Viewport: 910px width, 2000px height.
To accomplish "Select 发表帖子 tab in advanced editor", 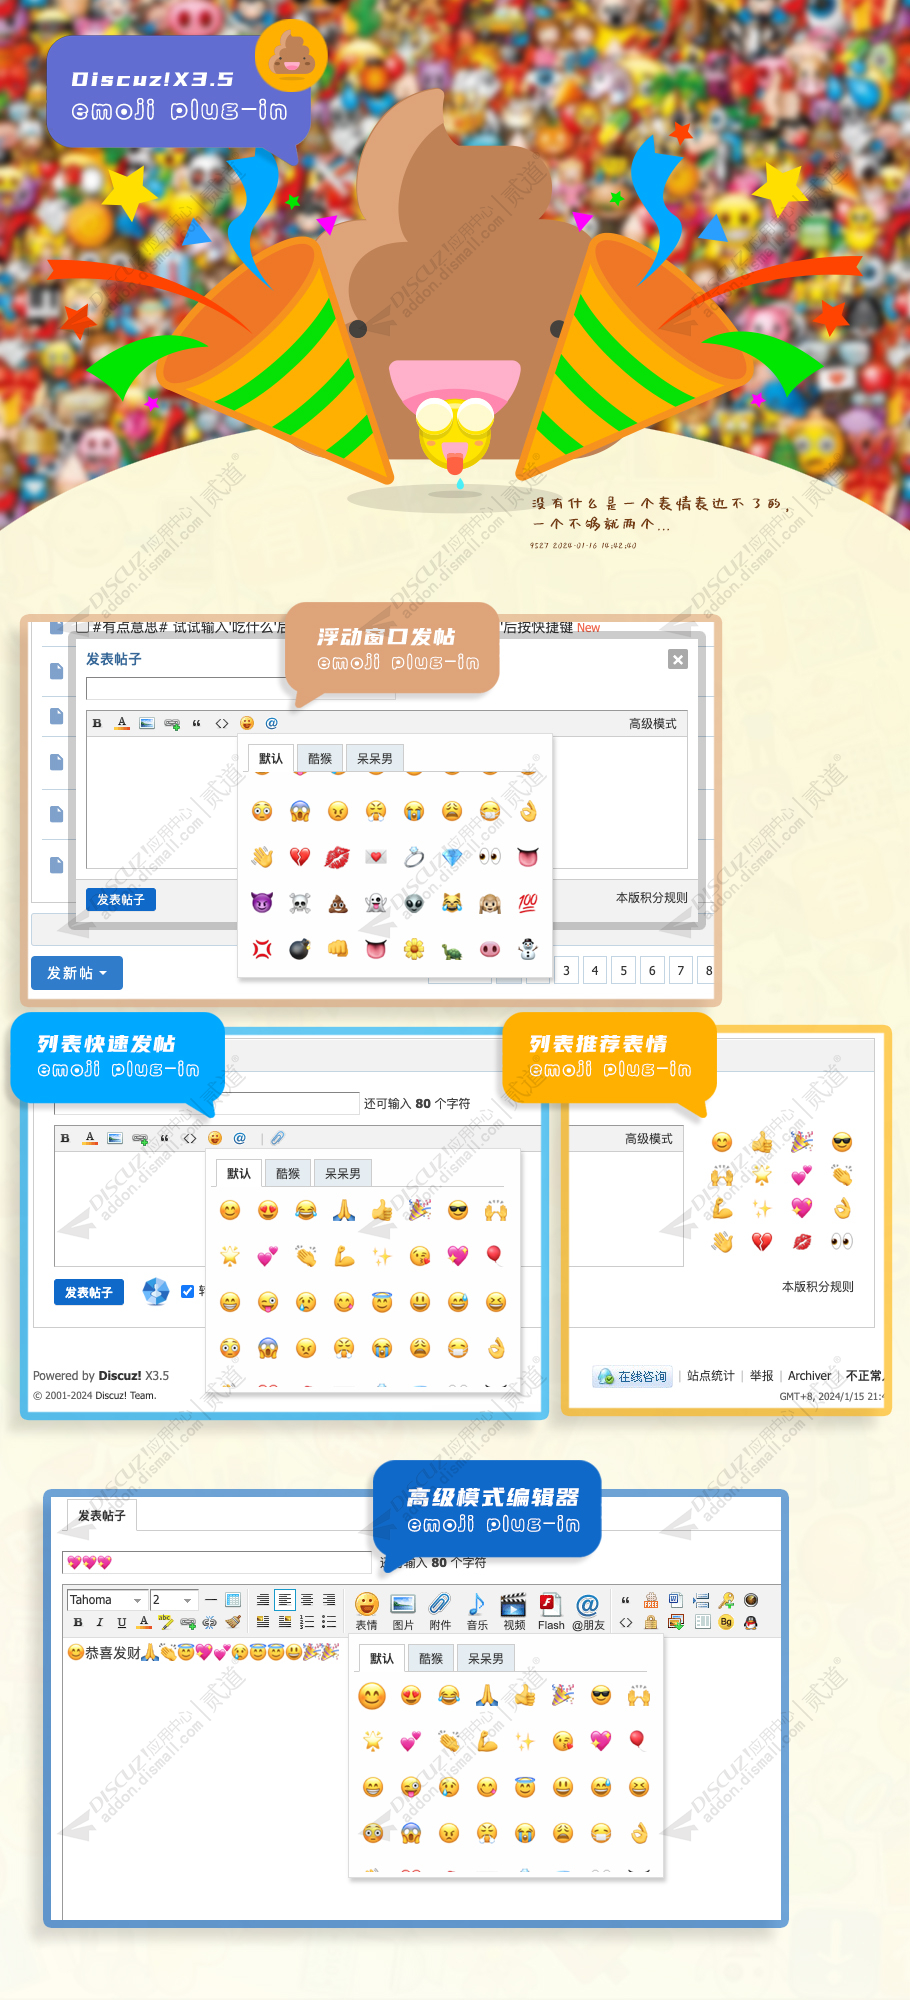I will tap(102, 1515).
